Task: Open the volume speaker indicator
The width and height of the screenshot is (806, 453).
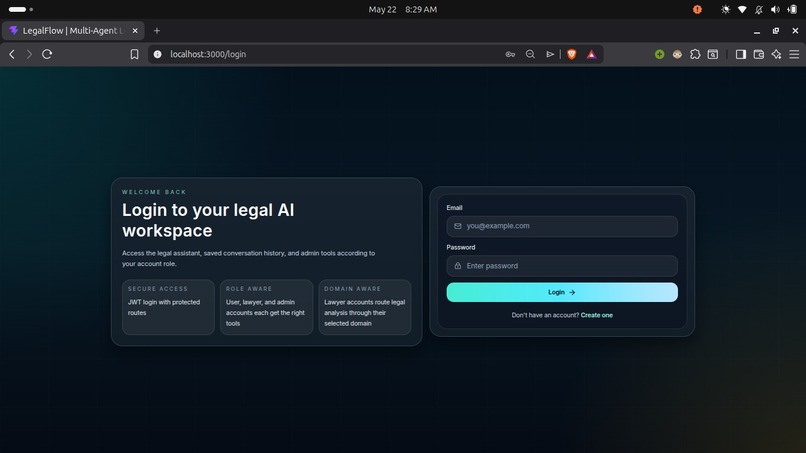Action: 775,9
